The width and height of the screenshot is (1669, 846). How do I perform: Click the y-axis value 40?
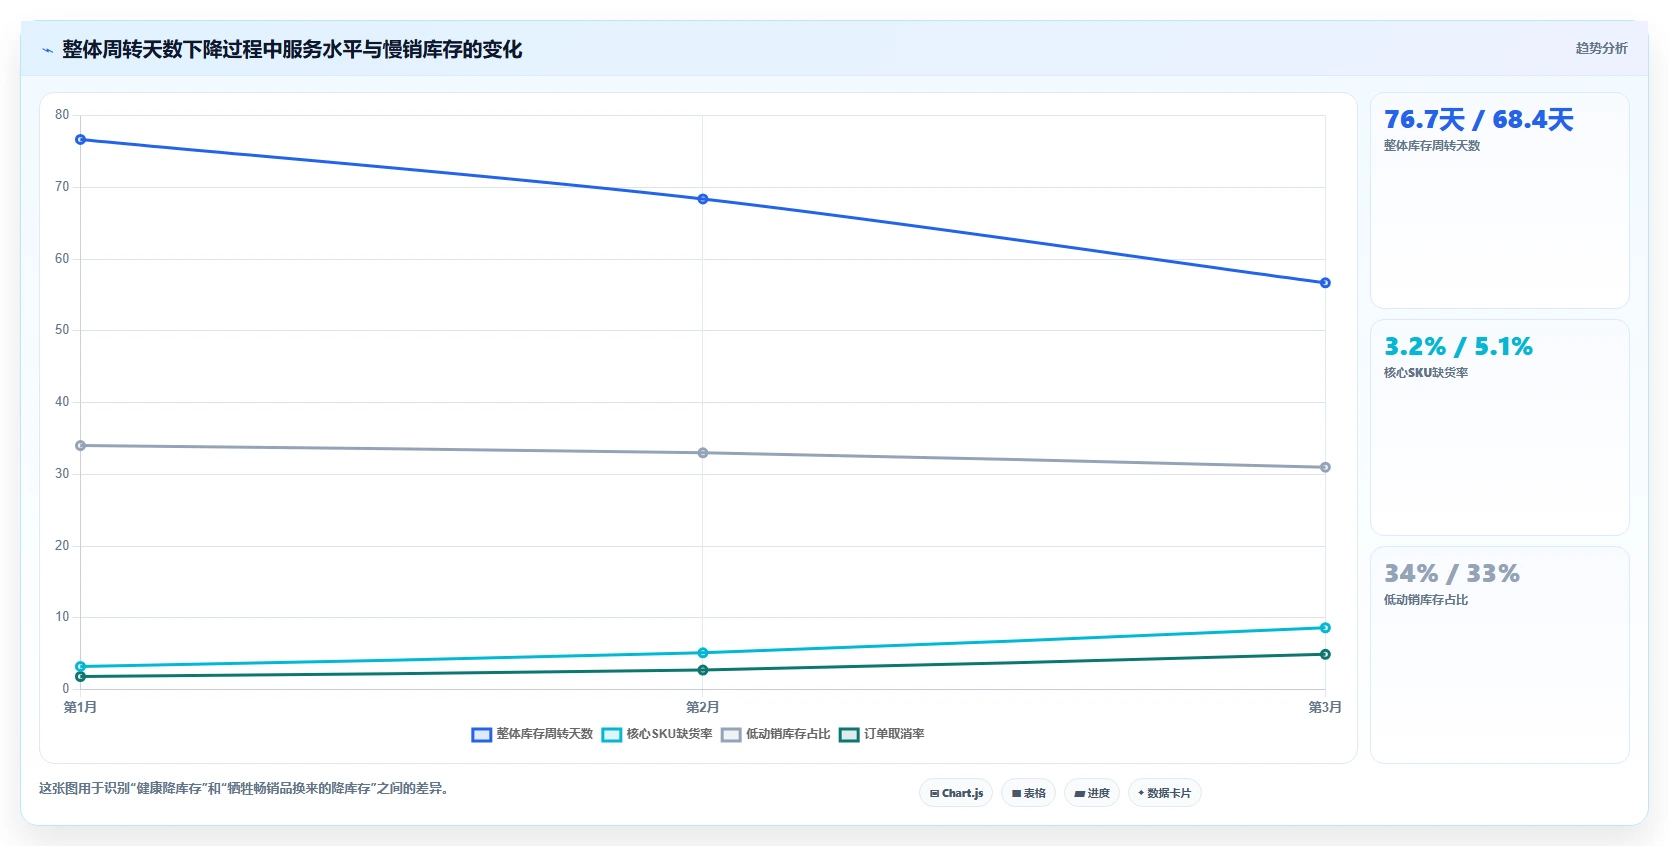tap(62, 402)
